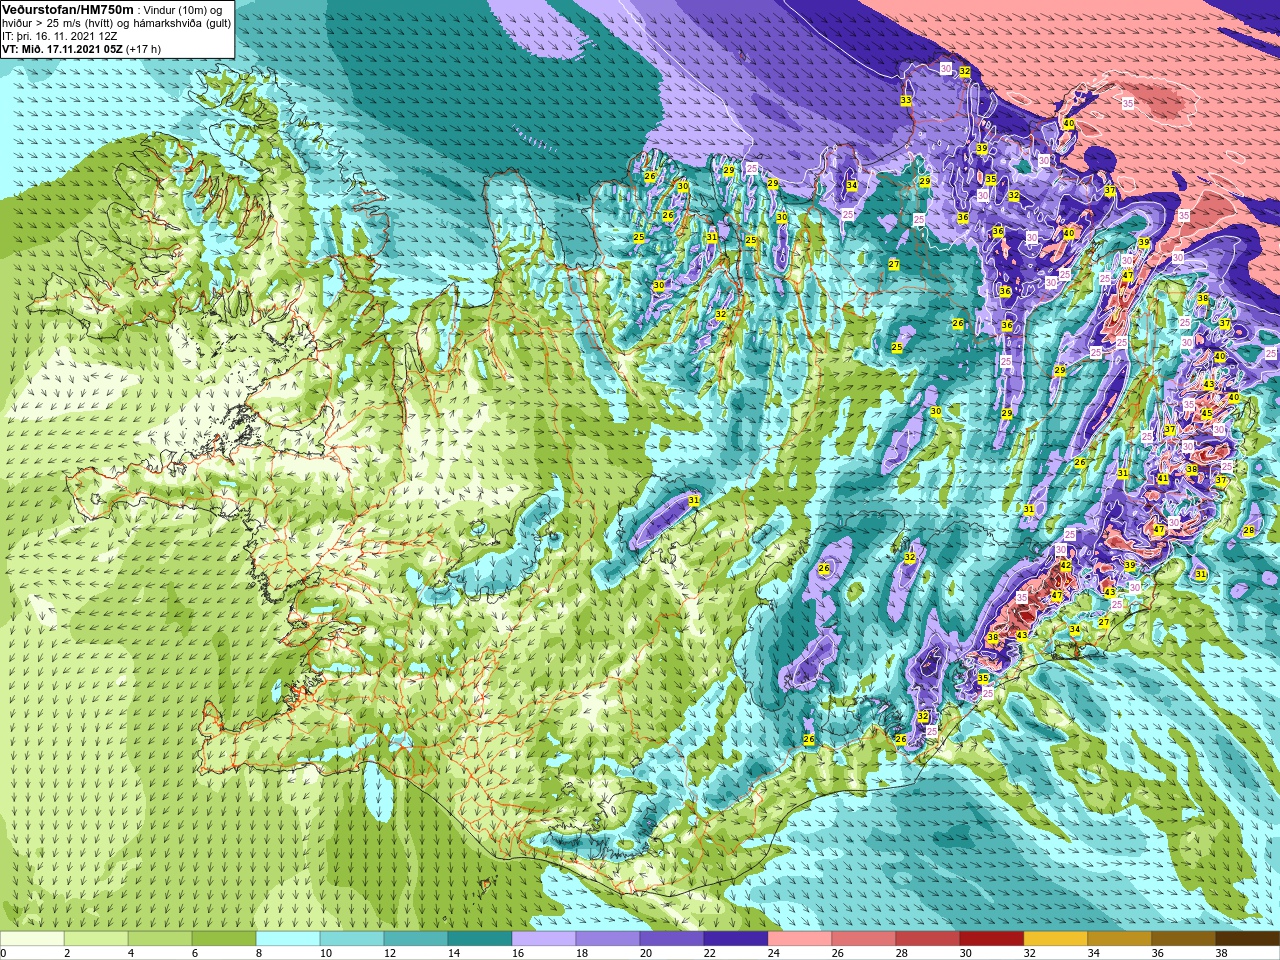Click the dark brown legend swatch right of 38

(x=1248, y=939)
